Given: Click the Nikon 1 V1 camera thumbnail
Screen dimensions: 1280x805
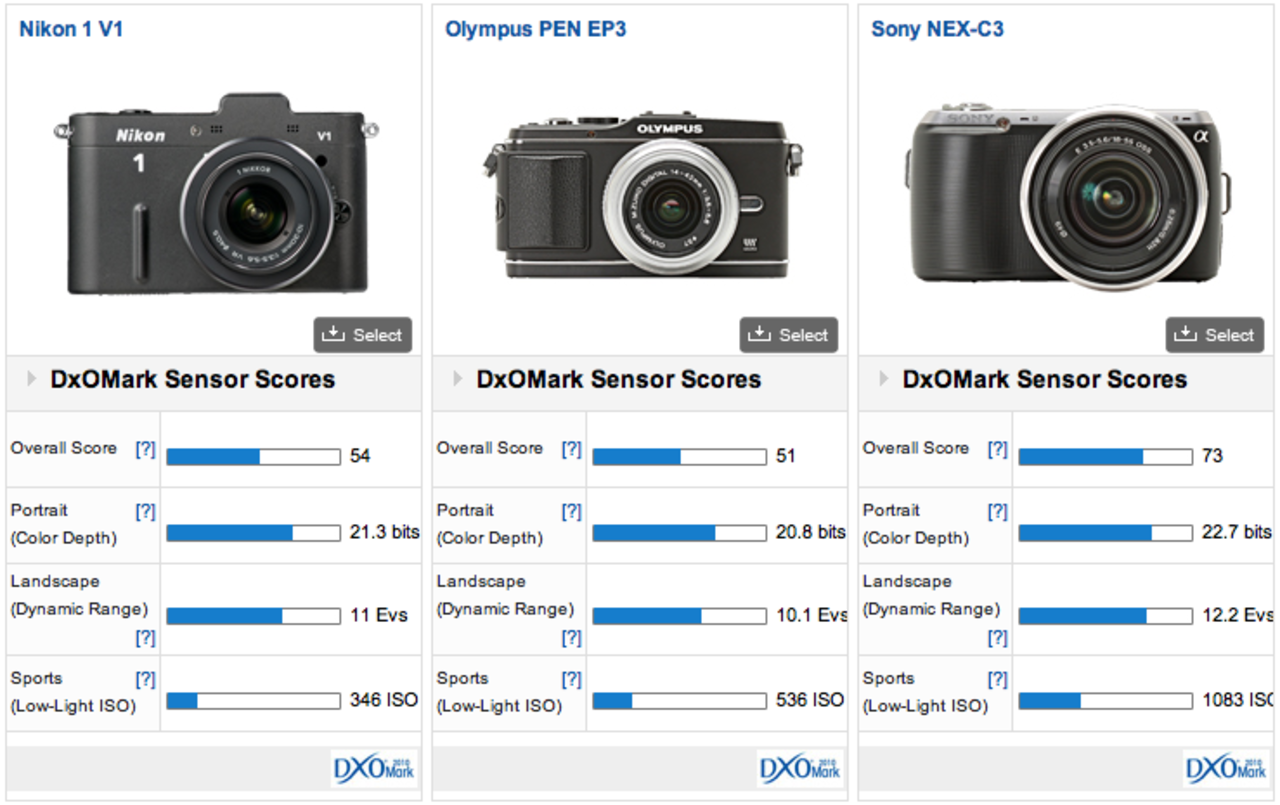Looking at the screenshot, I should point(215,195).
